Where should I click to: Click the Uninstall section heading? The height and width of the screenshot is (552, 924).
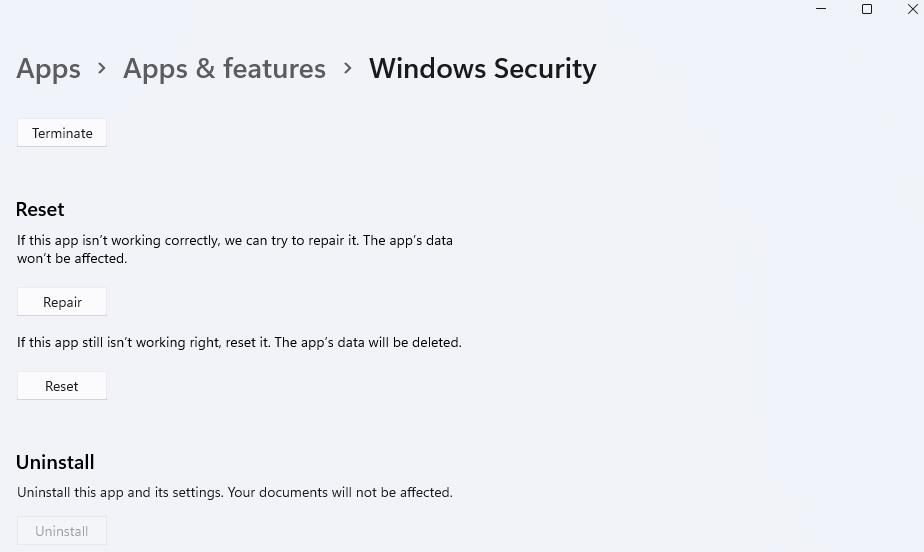pyautogui.click(x=55, y=462)
